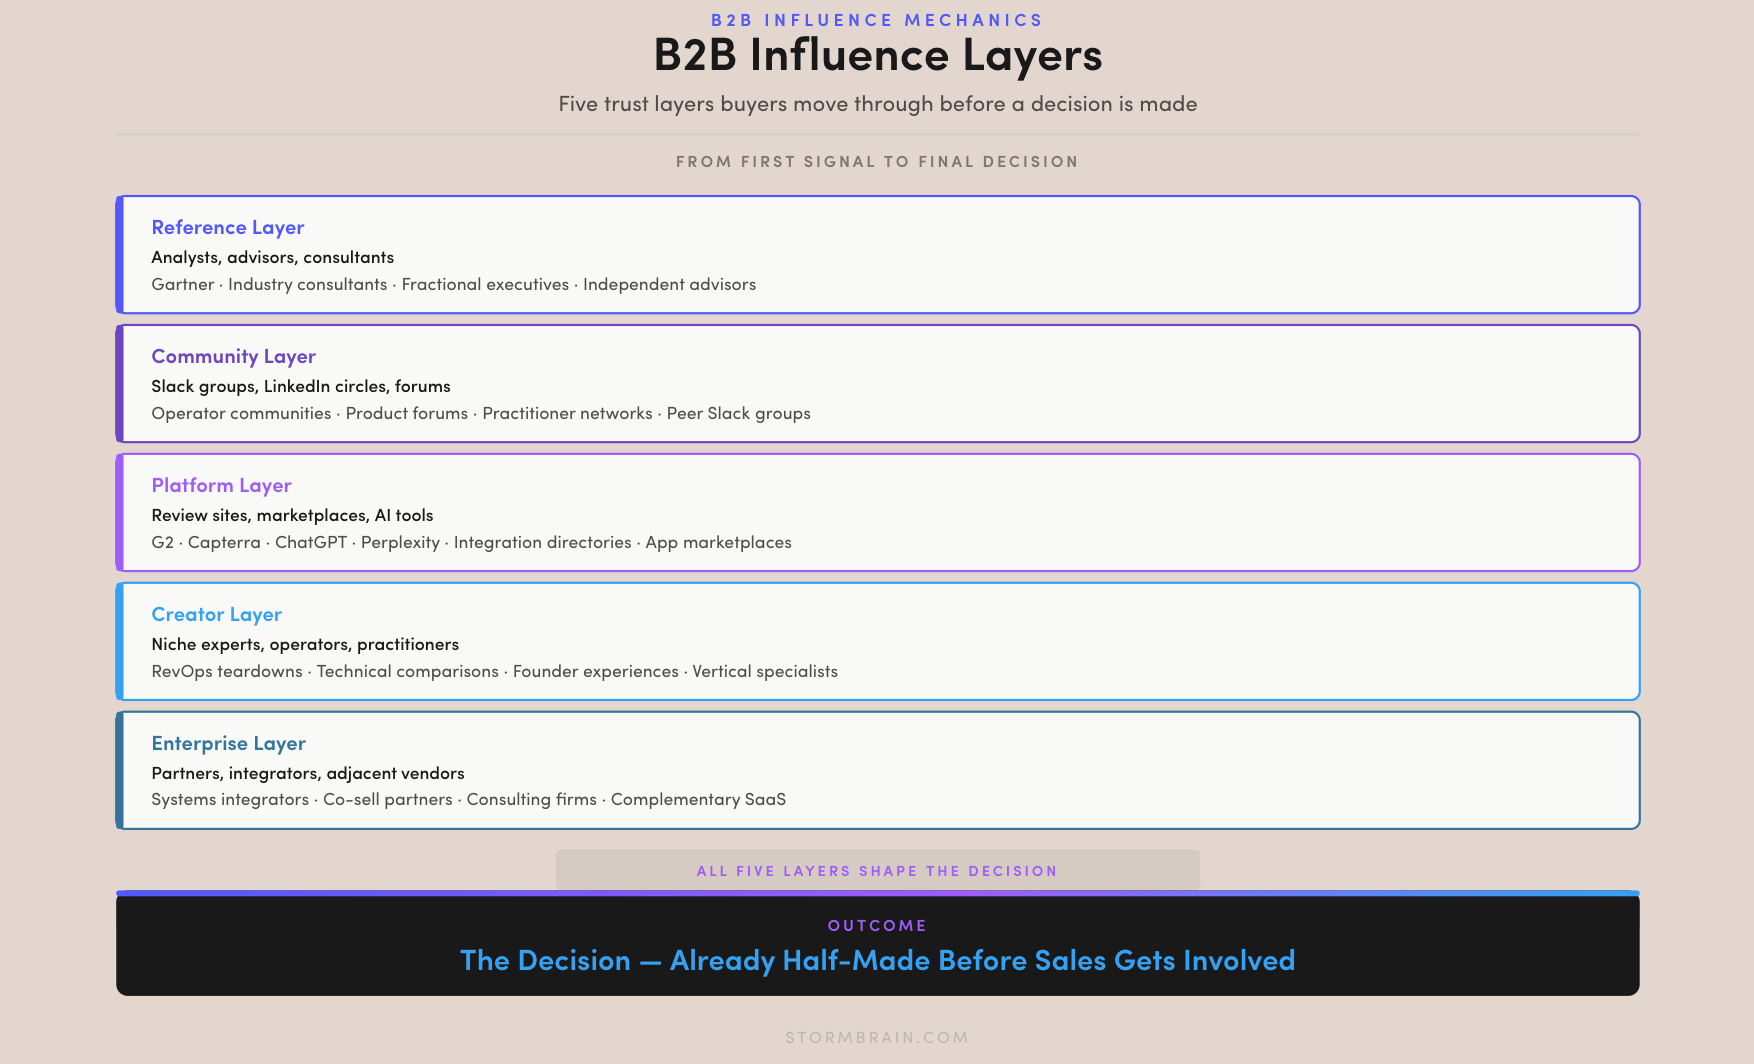
Task: Click the Decision outcome headline
Action: click(x=877, y=961)
